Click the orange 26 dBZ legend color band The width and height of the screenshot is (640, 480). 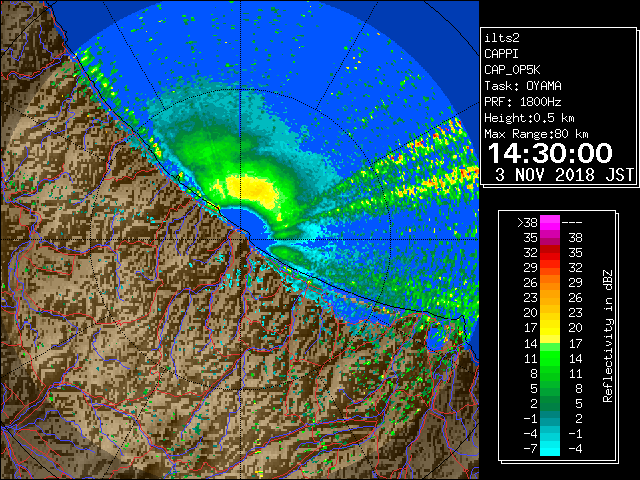click(550, 283)
